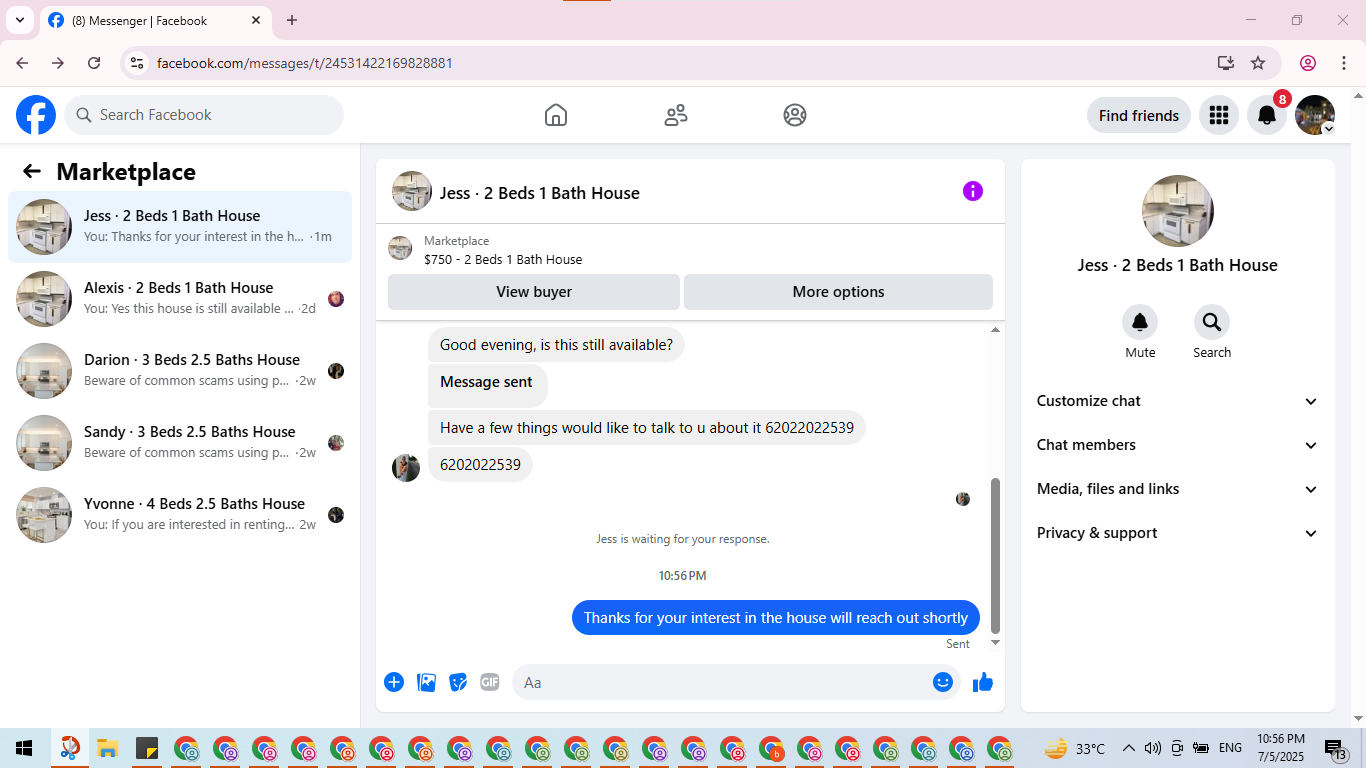Click the chat scrollbar down arrow
1366x768 pixels.
pos(995,643)
